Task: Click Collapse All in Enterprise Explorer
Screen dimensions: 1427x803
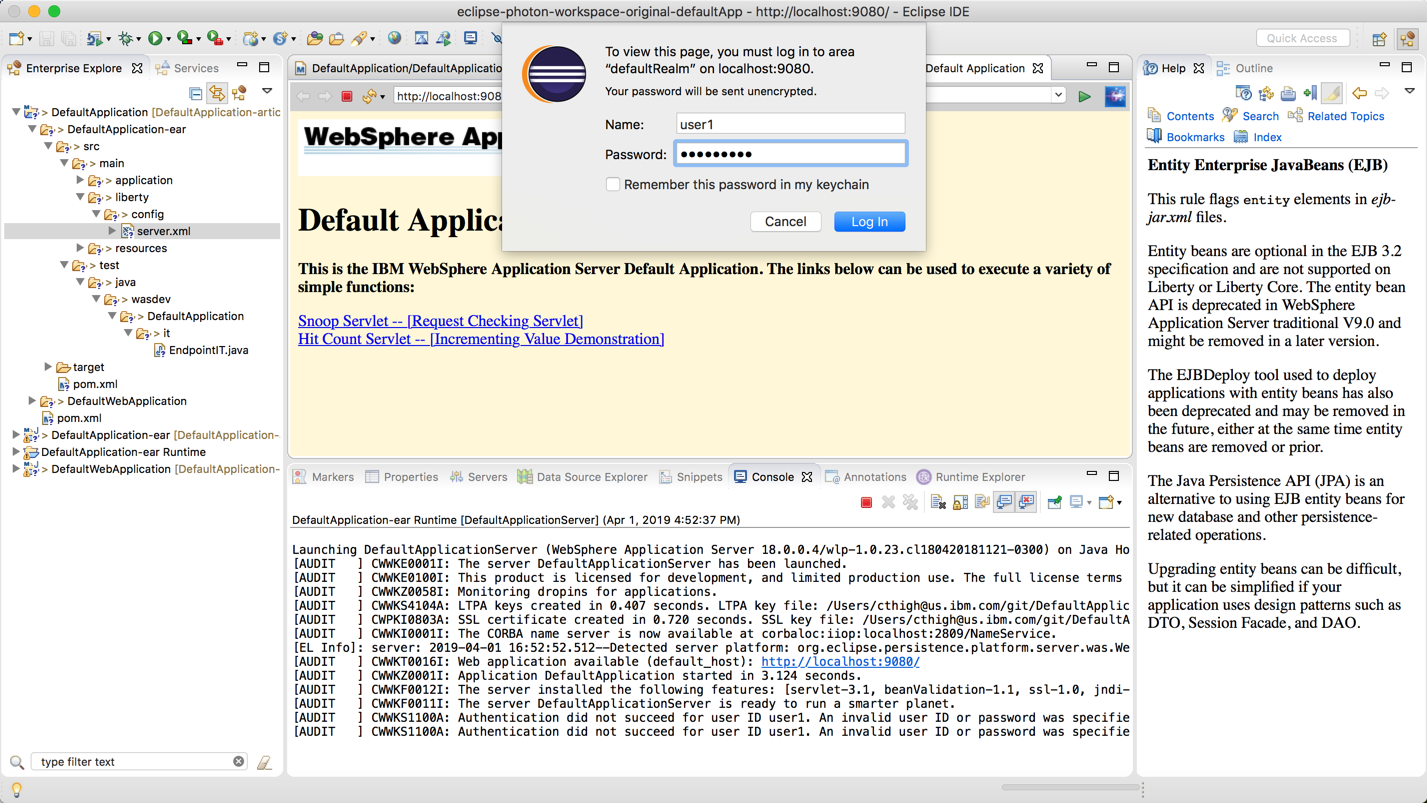Action: pyautogui.click(x=196, y=93)
